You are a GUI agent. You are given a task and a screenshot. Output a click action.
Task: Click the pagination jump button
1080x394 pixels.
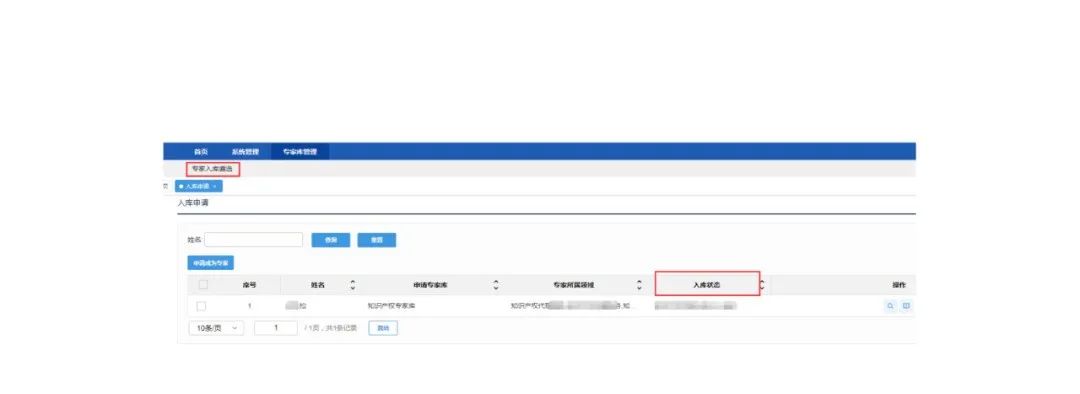click(383, 329)
